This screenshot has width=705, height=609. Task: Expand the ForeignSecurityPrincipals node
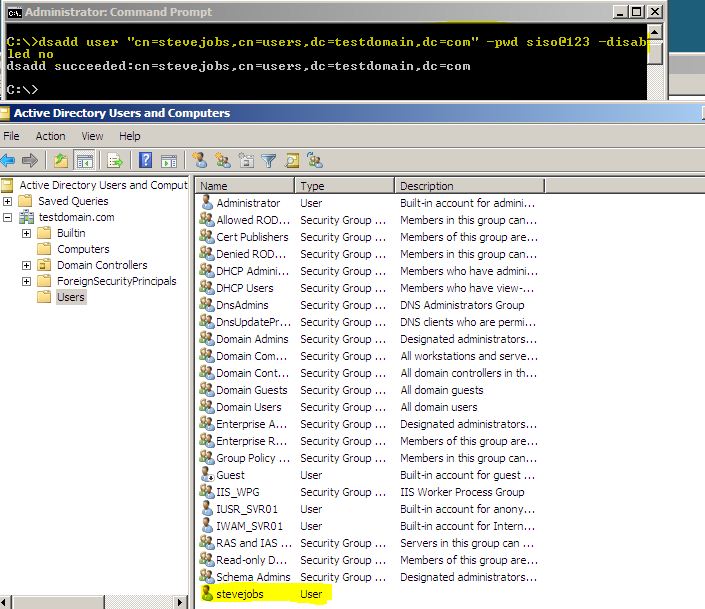tap(26, 282)
